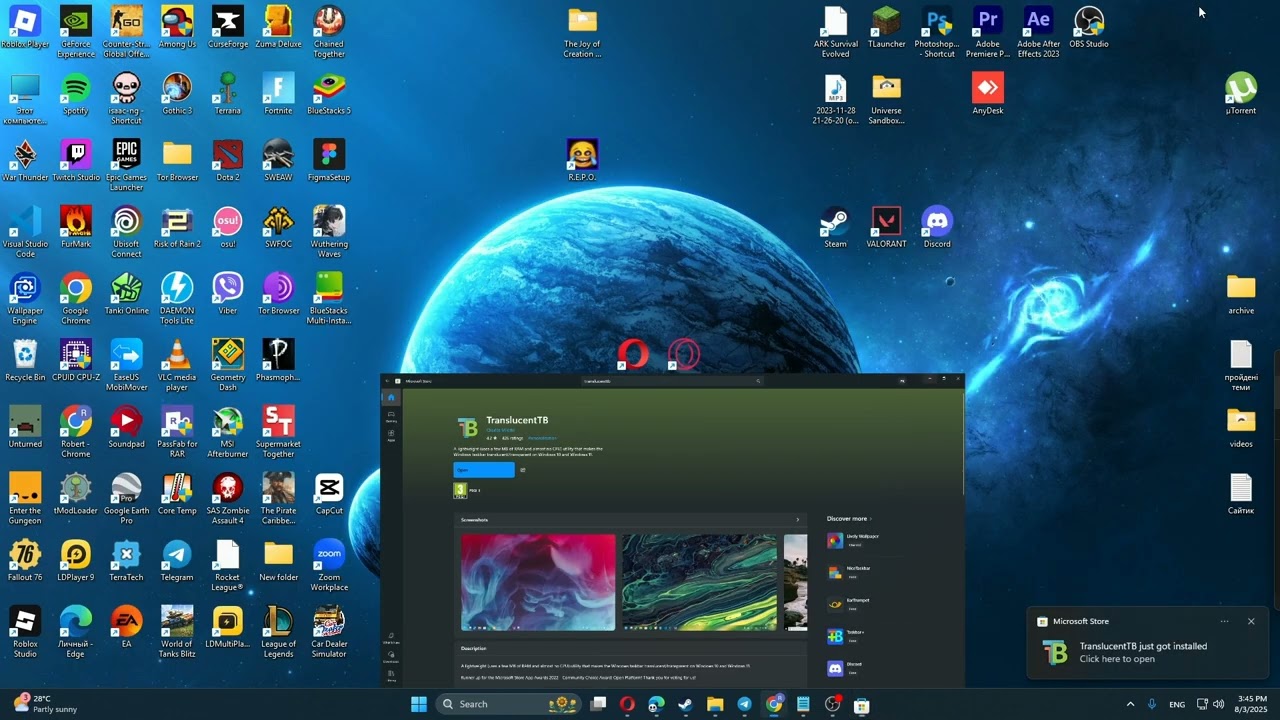This screenshot has width=1280, height=720.
Task: Switch to Chrome in the taskbar
Action: tap(774, 704)
